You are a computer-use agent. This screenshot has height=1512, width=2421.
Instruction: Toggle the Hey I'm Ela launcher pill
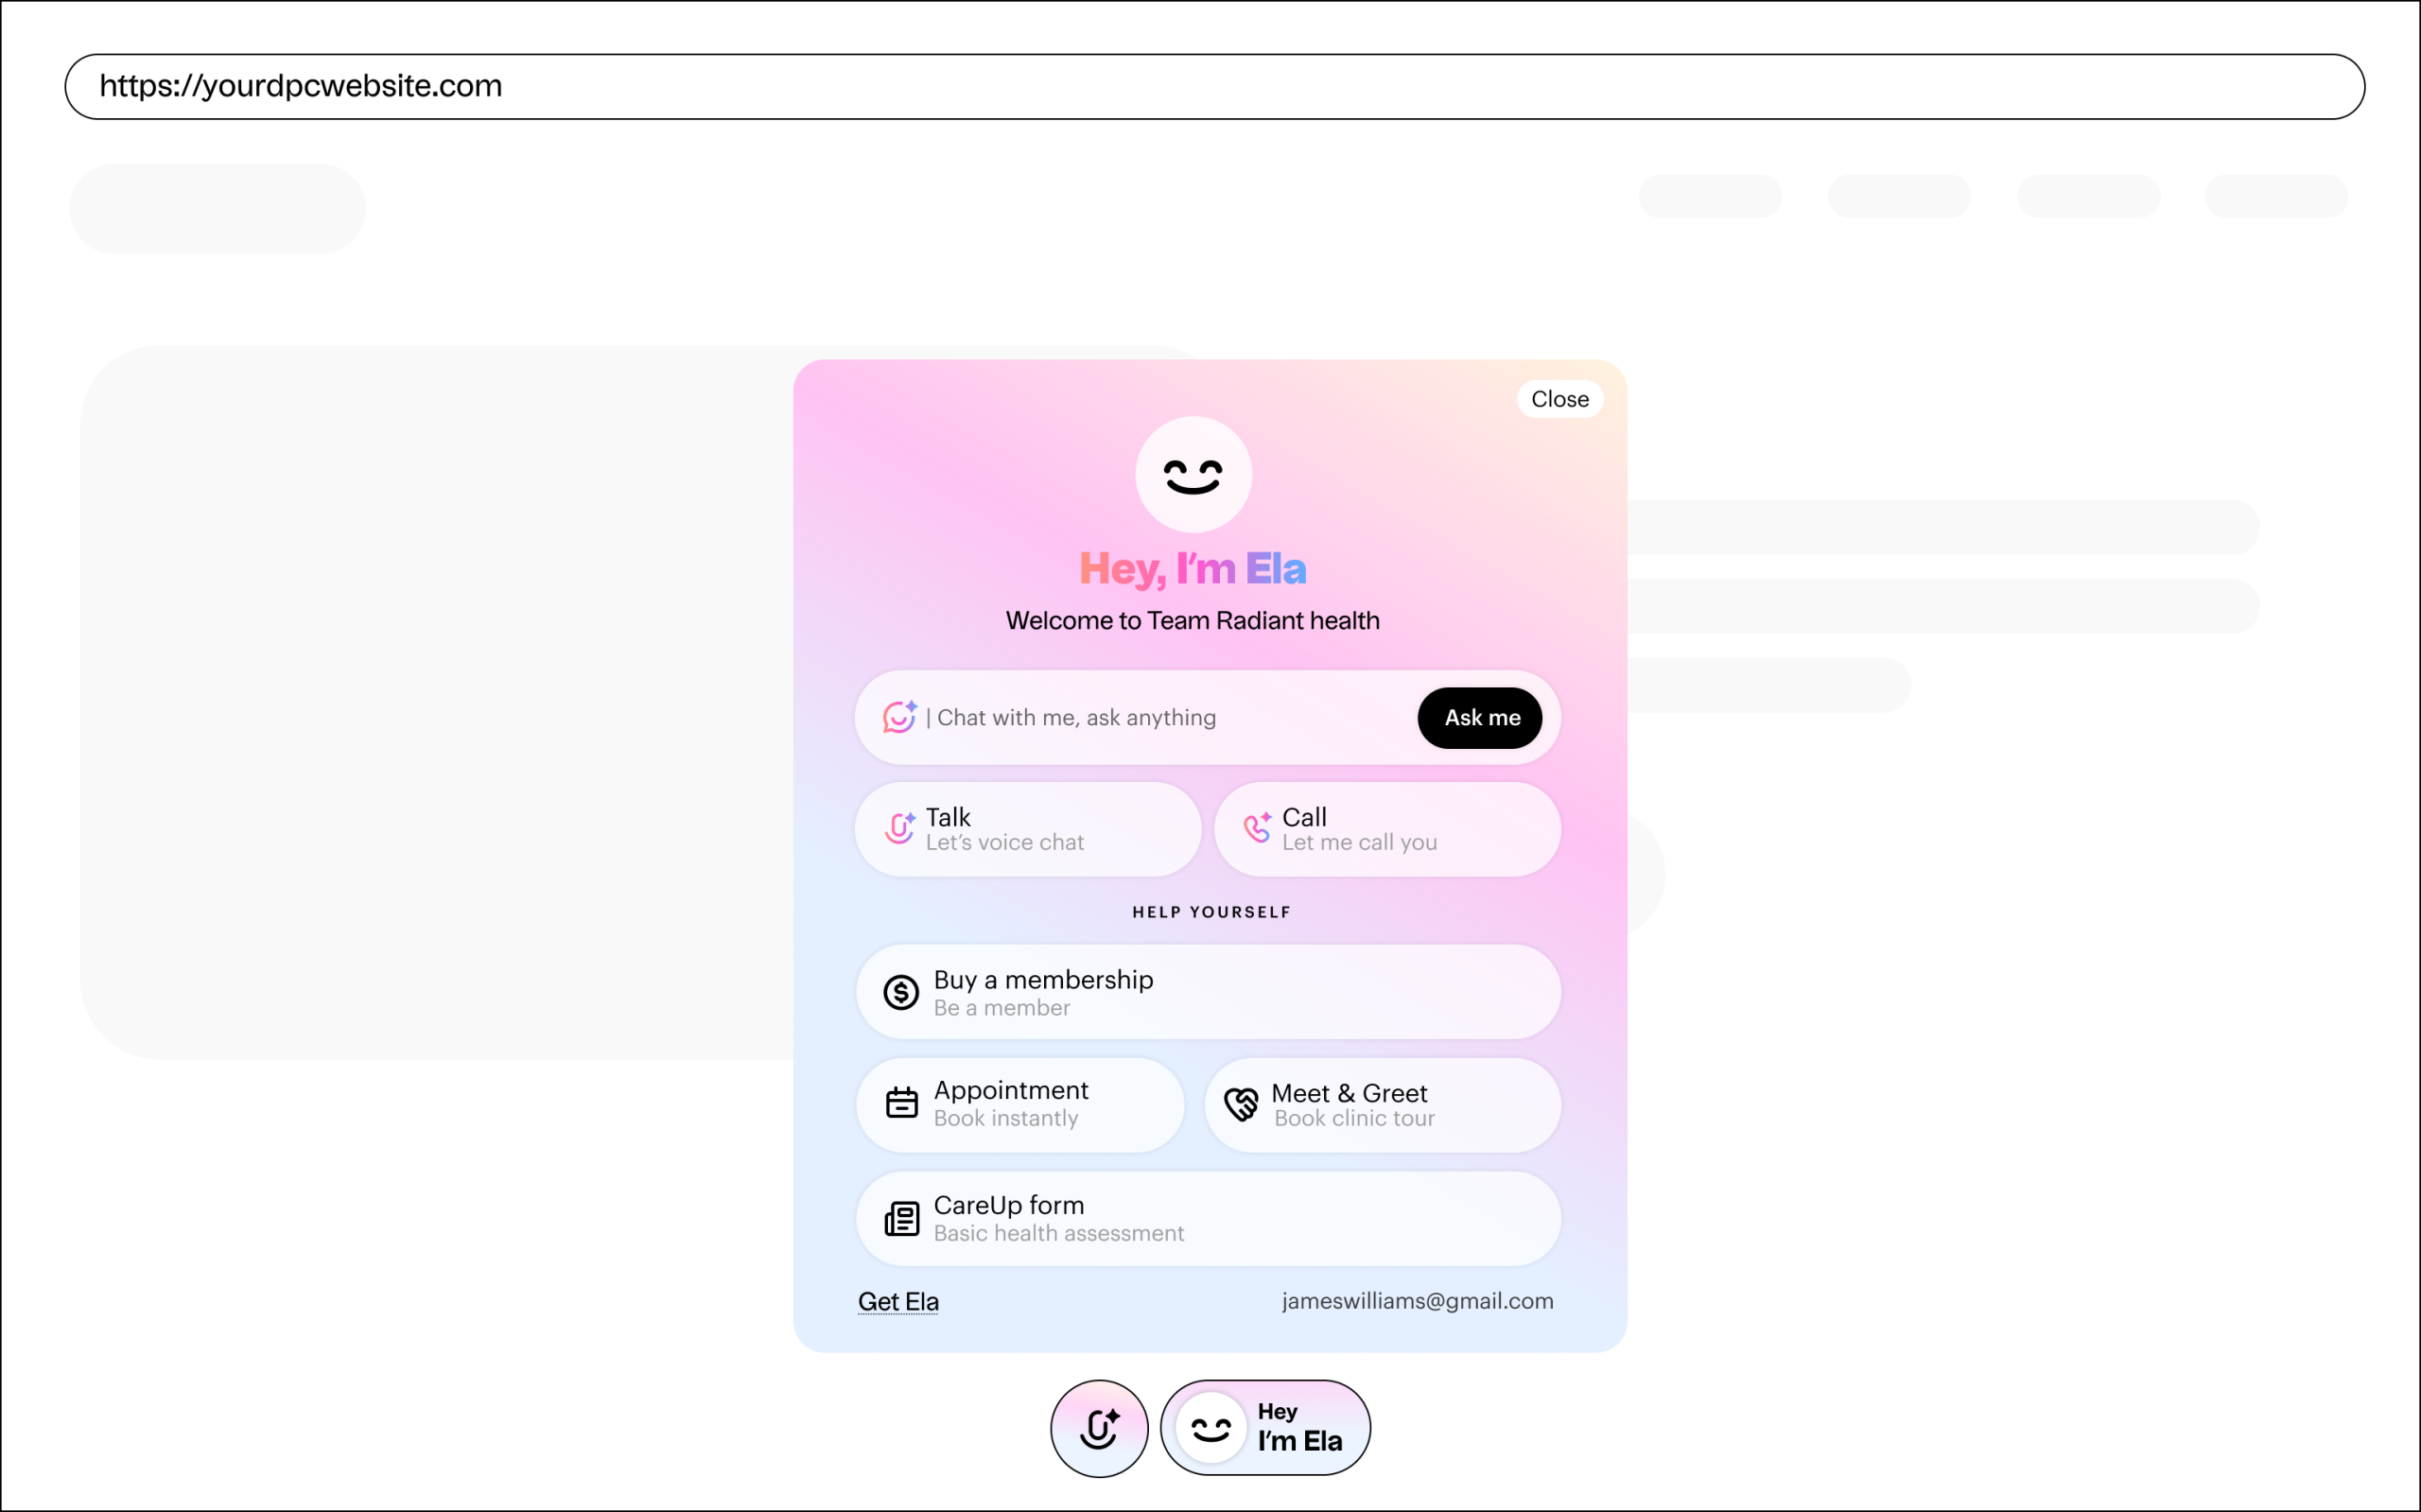1266,1427
